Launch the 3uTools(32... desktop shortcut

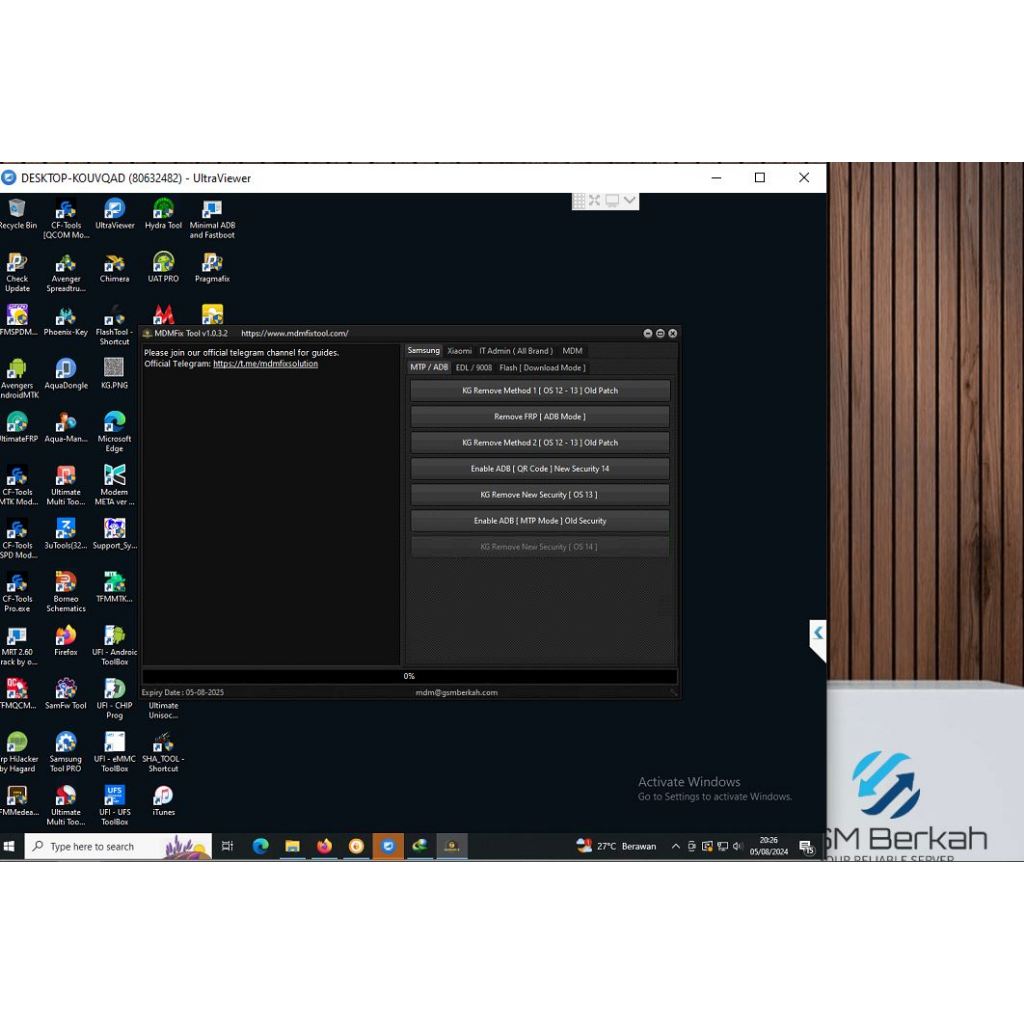[x=65, y=534]
